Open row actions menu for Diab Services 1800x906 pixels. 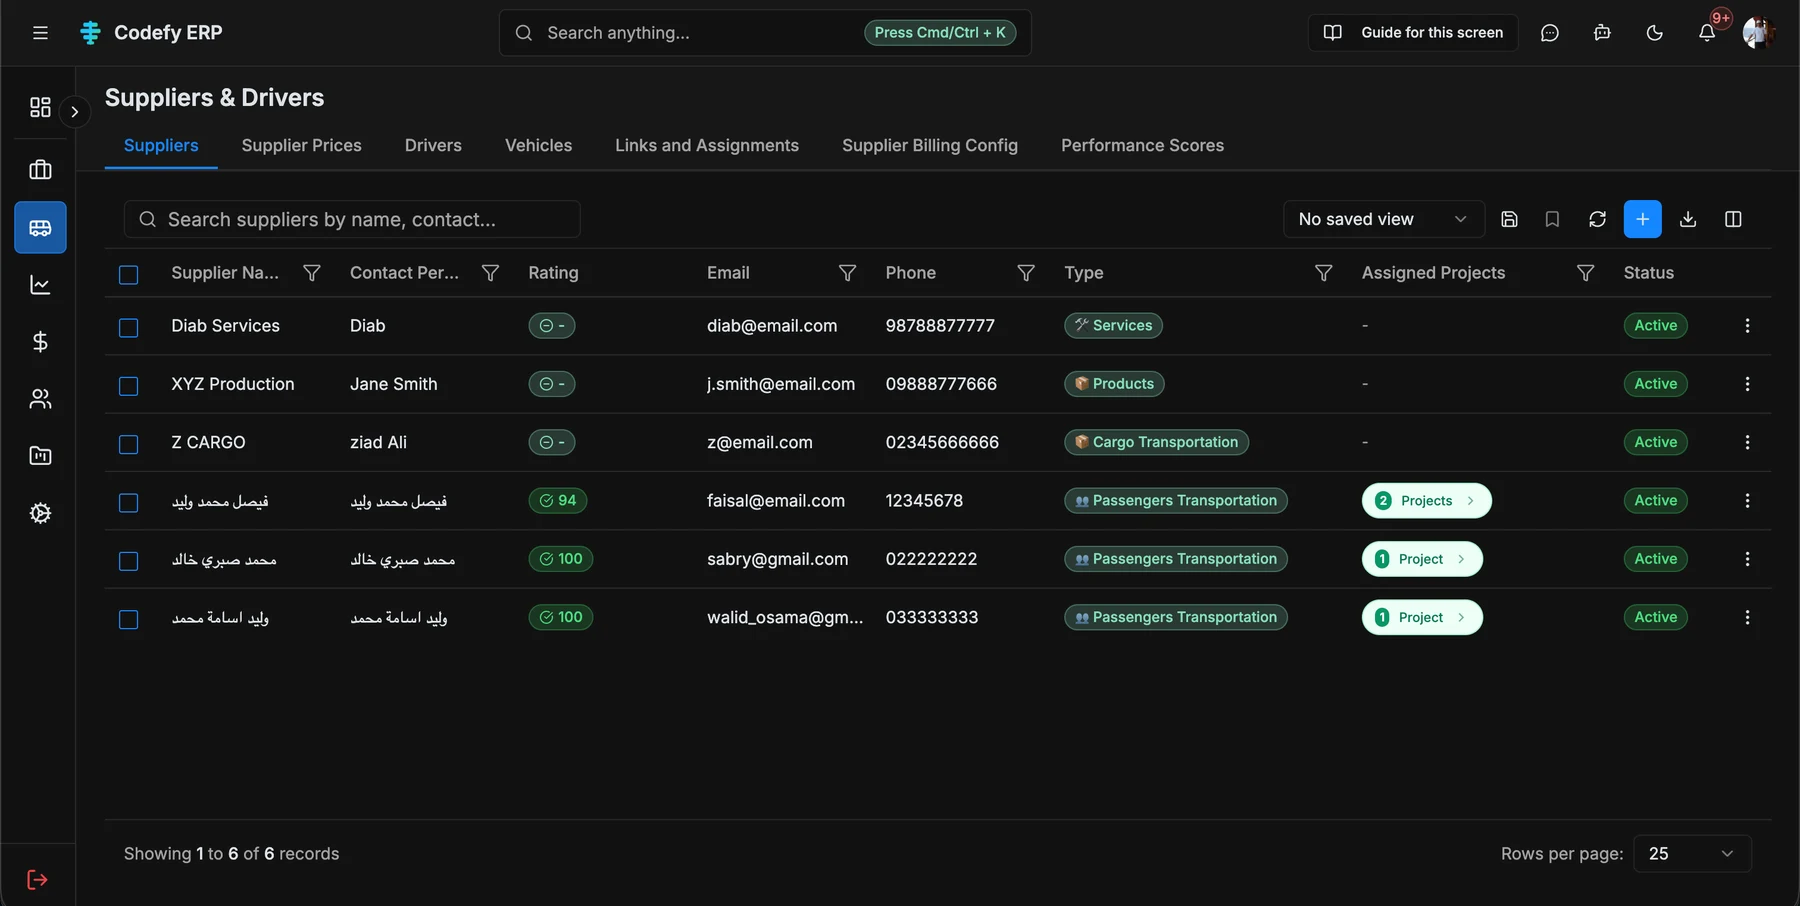[x=1747, y=326]
